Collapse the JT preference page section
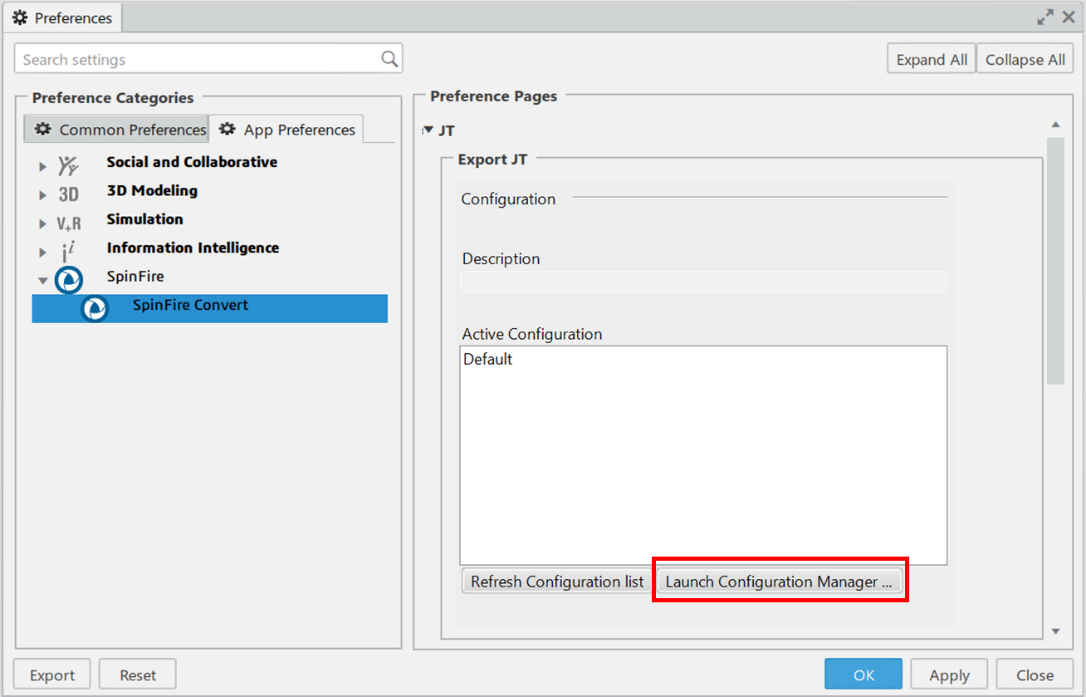The image size is (1086, 697). [428, 130]
